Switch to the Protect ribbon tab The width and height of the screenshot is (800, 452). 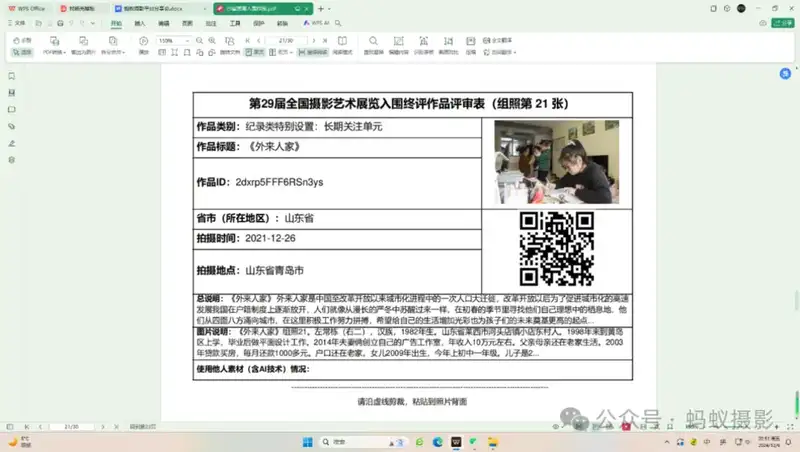[x=259, y=23]
